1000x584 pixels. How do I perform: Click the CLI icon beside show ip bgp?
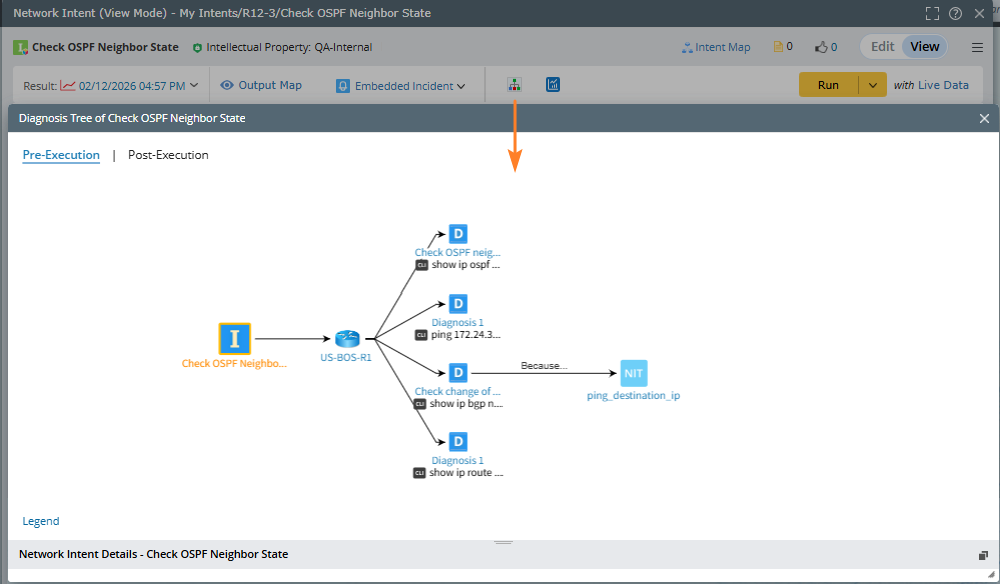pos(420,404)
